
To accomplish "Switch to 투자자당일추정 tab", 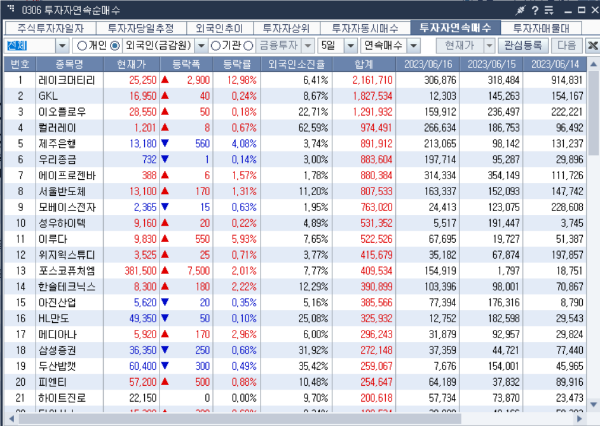I will point(141,28).
